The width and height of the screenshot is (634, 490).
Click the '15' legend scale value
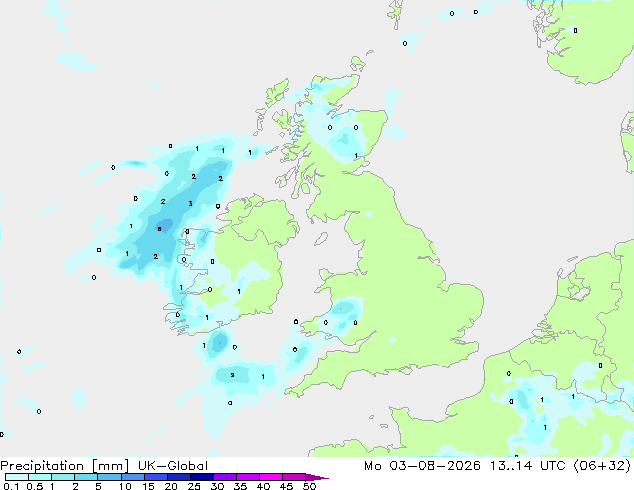coord(148,486)
